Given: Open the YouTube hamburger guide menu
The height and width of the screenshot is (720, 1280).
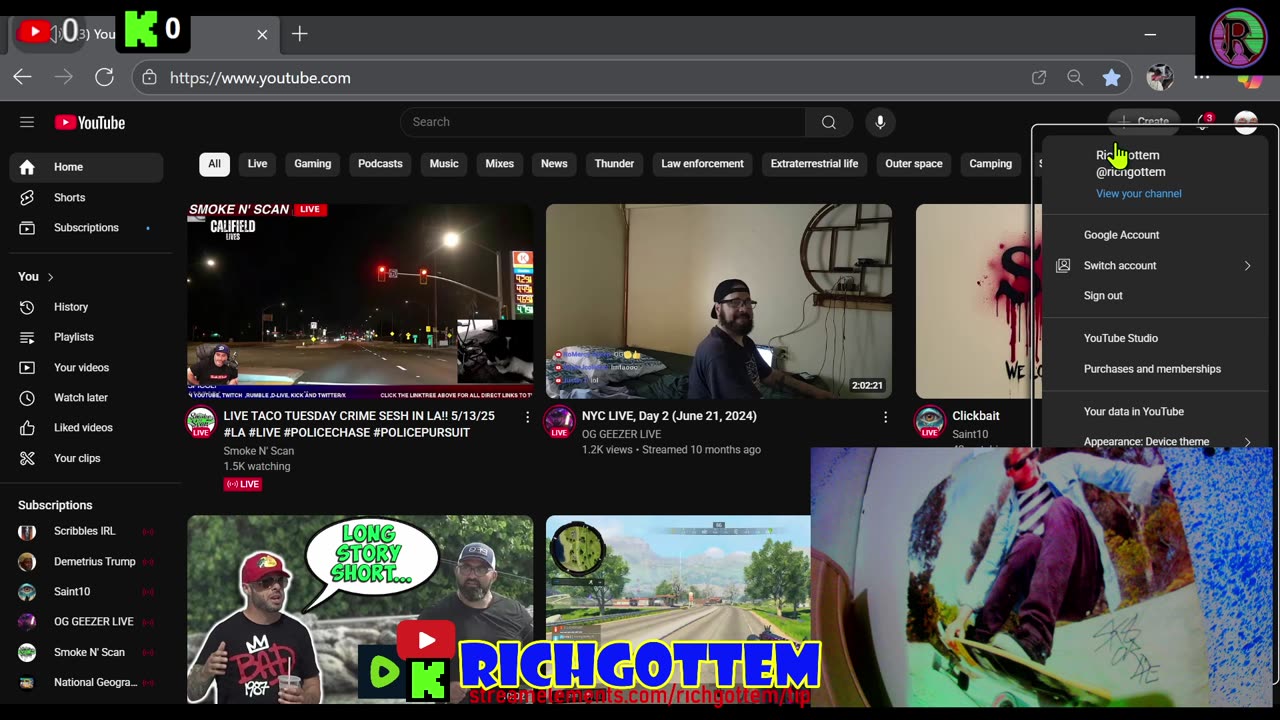Looking at the screenshot, I should [x=27, y=122].
